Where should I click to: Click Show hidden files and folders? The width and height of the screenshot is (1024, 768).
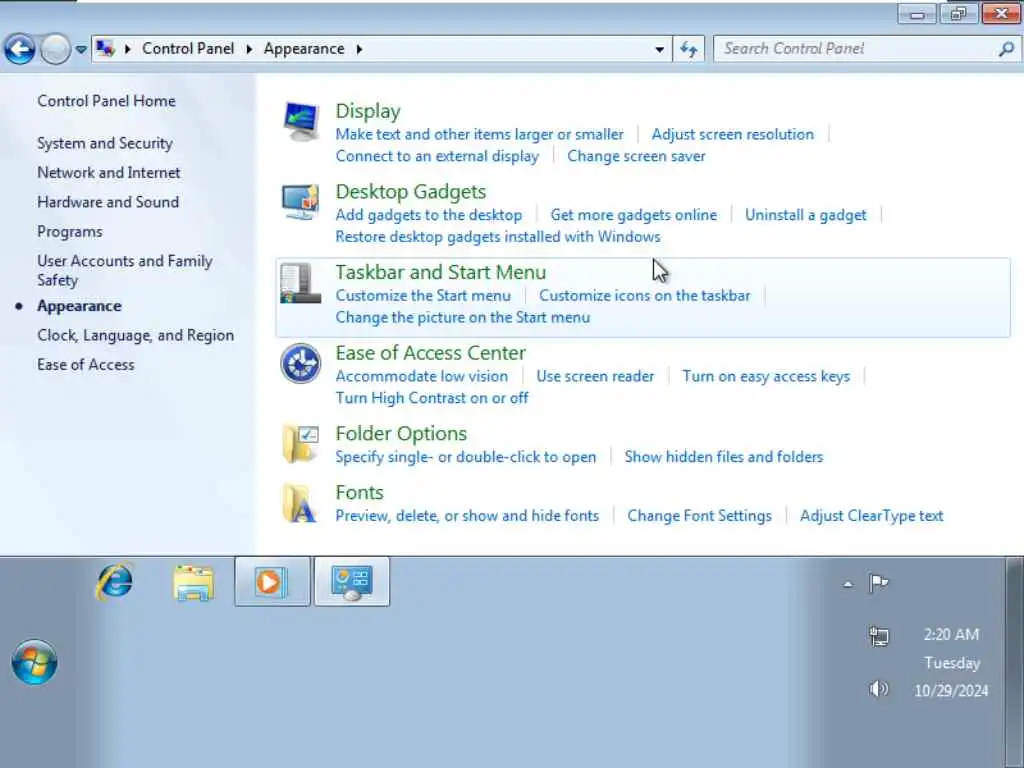tap(724, 457)
